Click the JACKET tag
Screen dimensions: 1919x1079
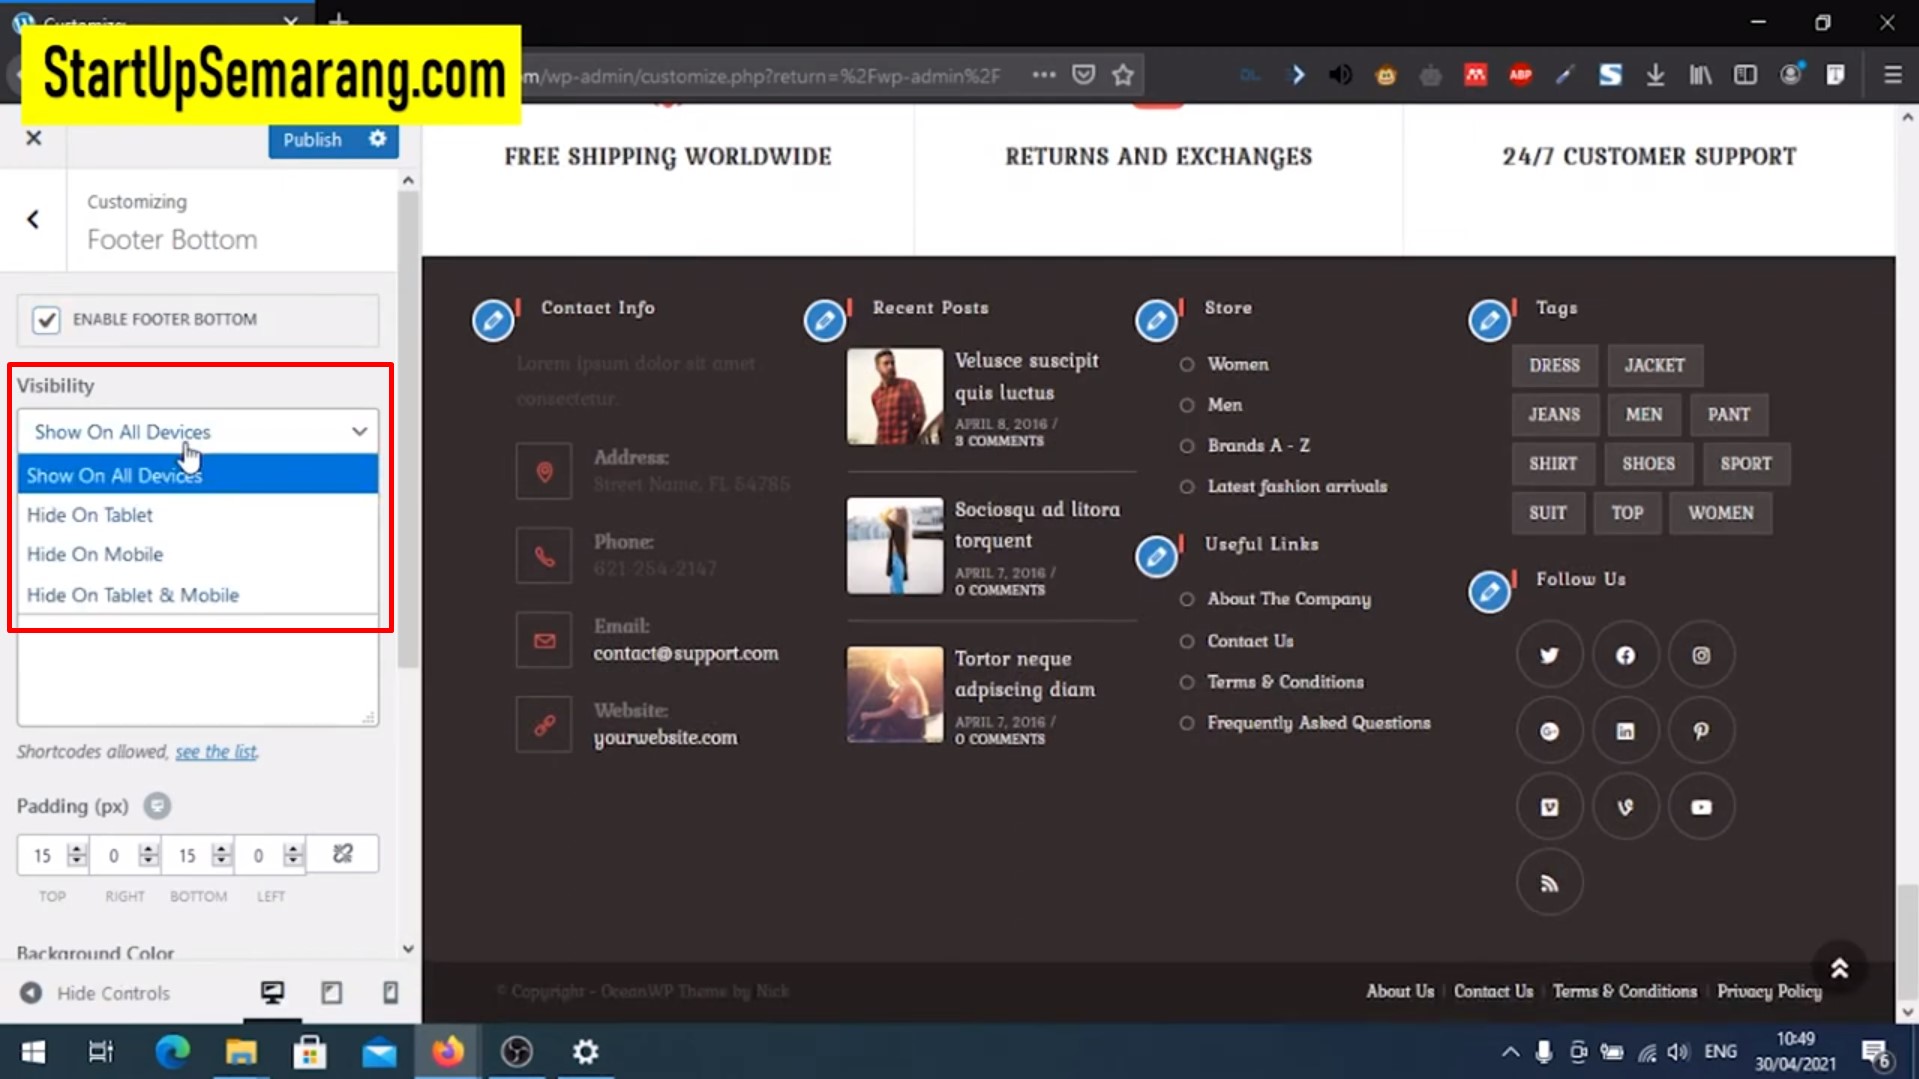coord(1654,365)
